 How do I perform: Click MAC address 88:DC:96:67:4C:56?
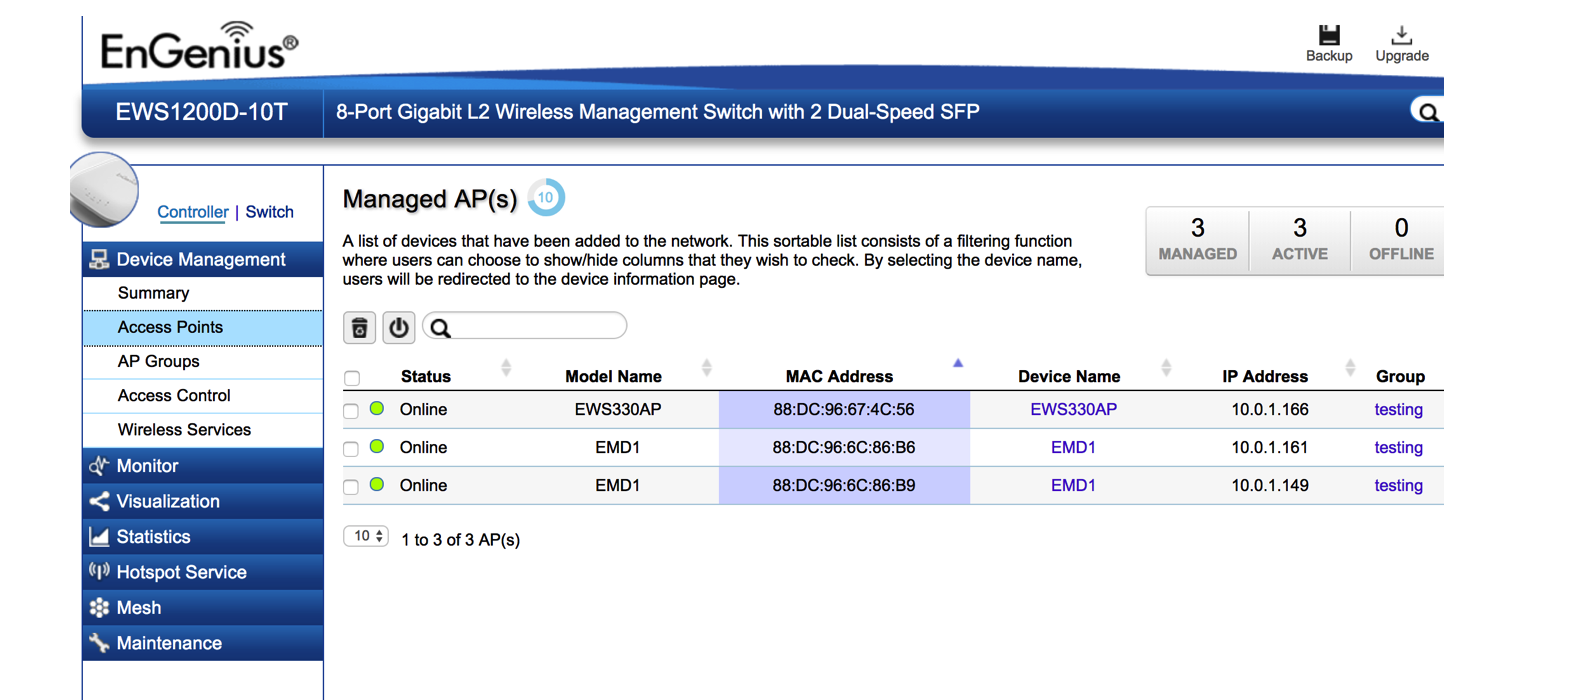844,409
